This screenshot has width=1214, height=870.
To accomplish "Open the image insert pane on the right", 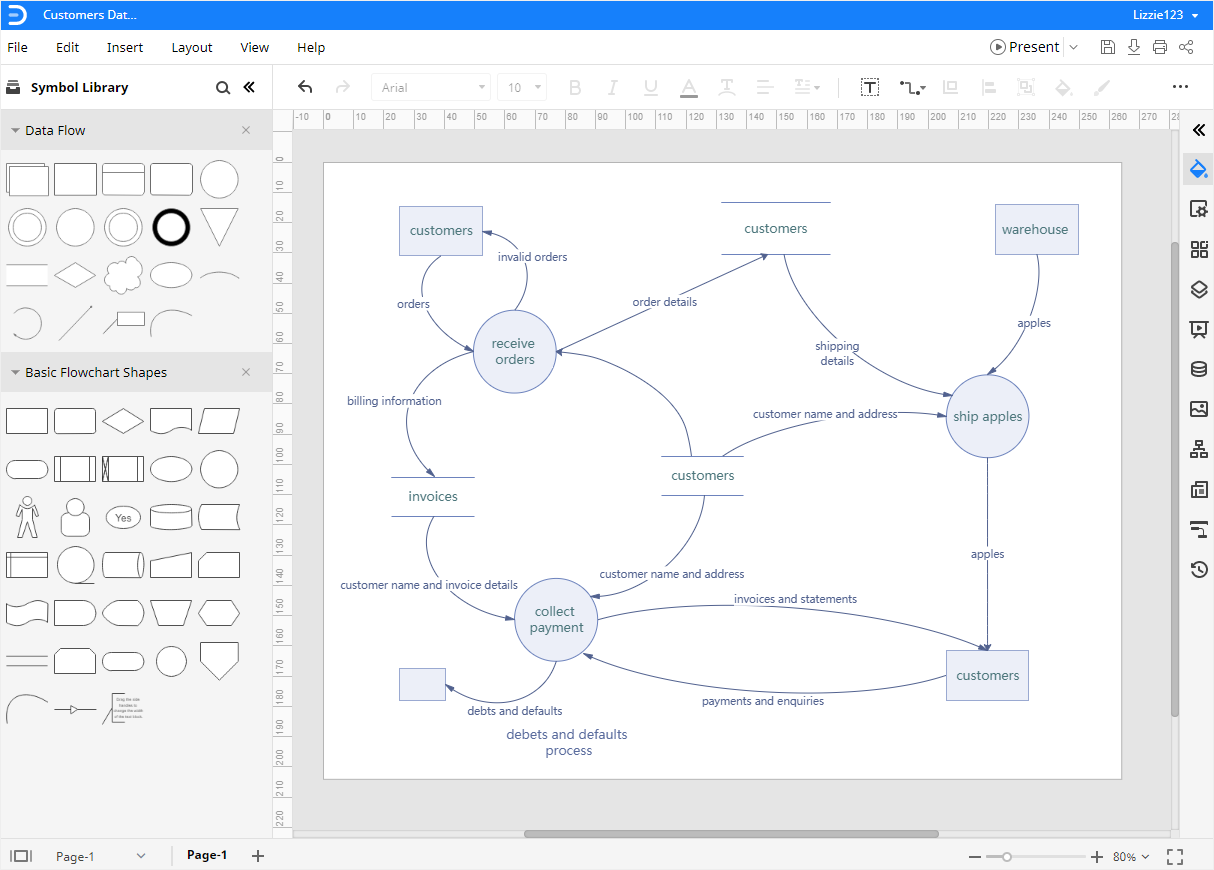I will tap(1197, 409).
